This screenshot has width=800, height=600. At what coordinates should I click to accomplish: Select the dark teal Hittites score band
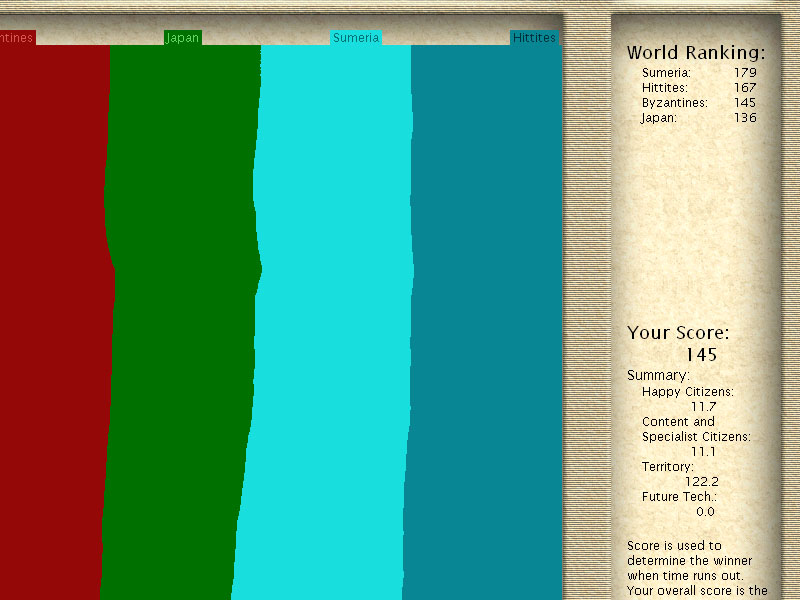click(485, 320)
